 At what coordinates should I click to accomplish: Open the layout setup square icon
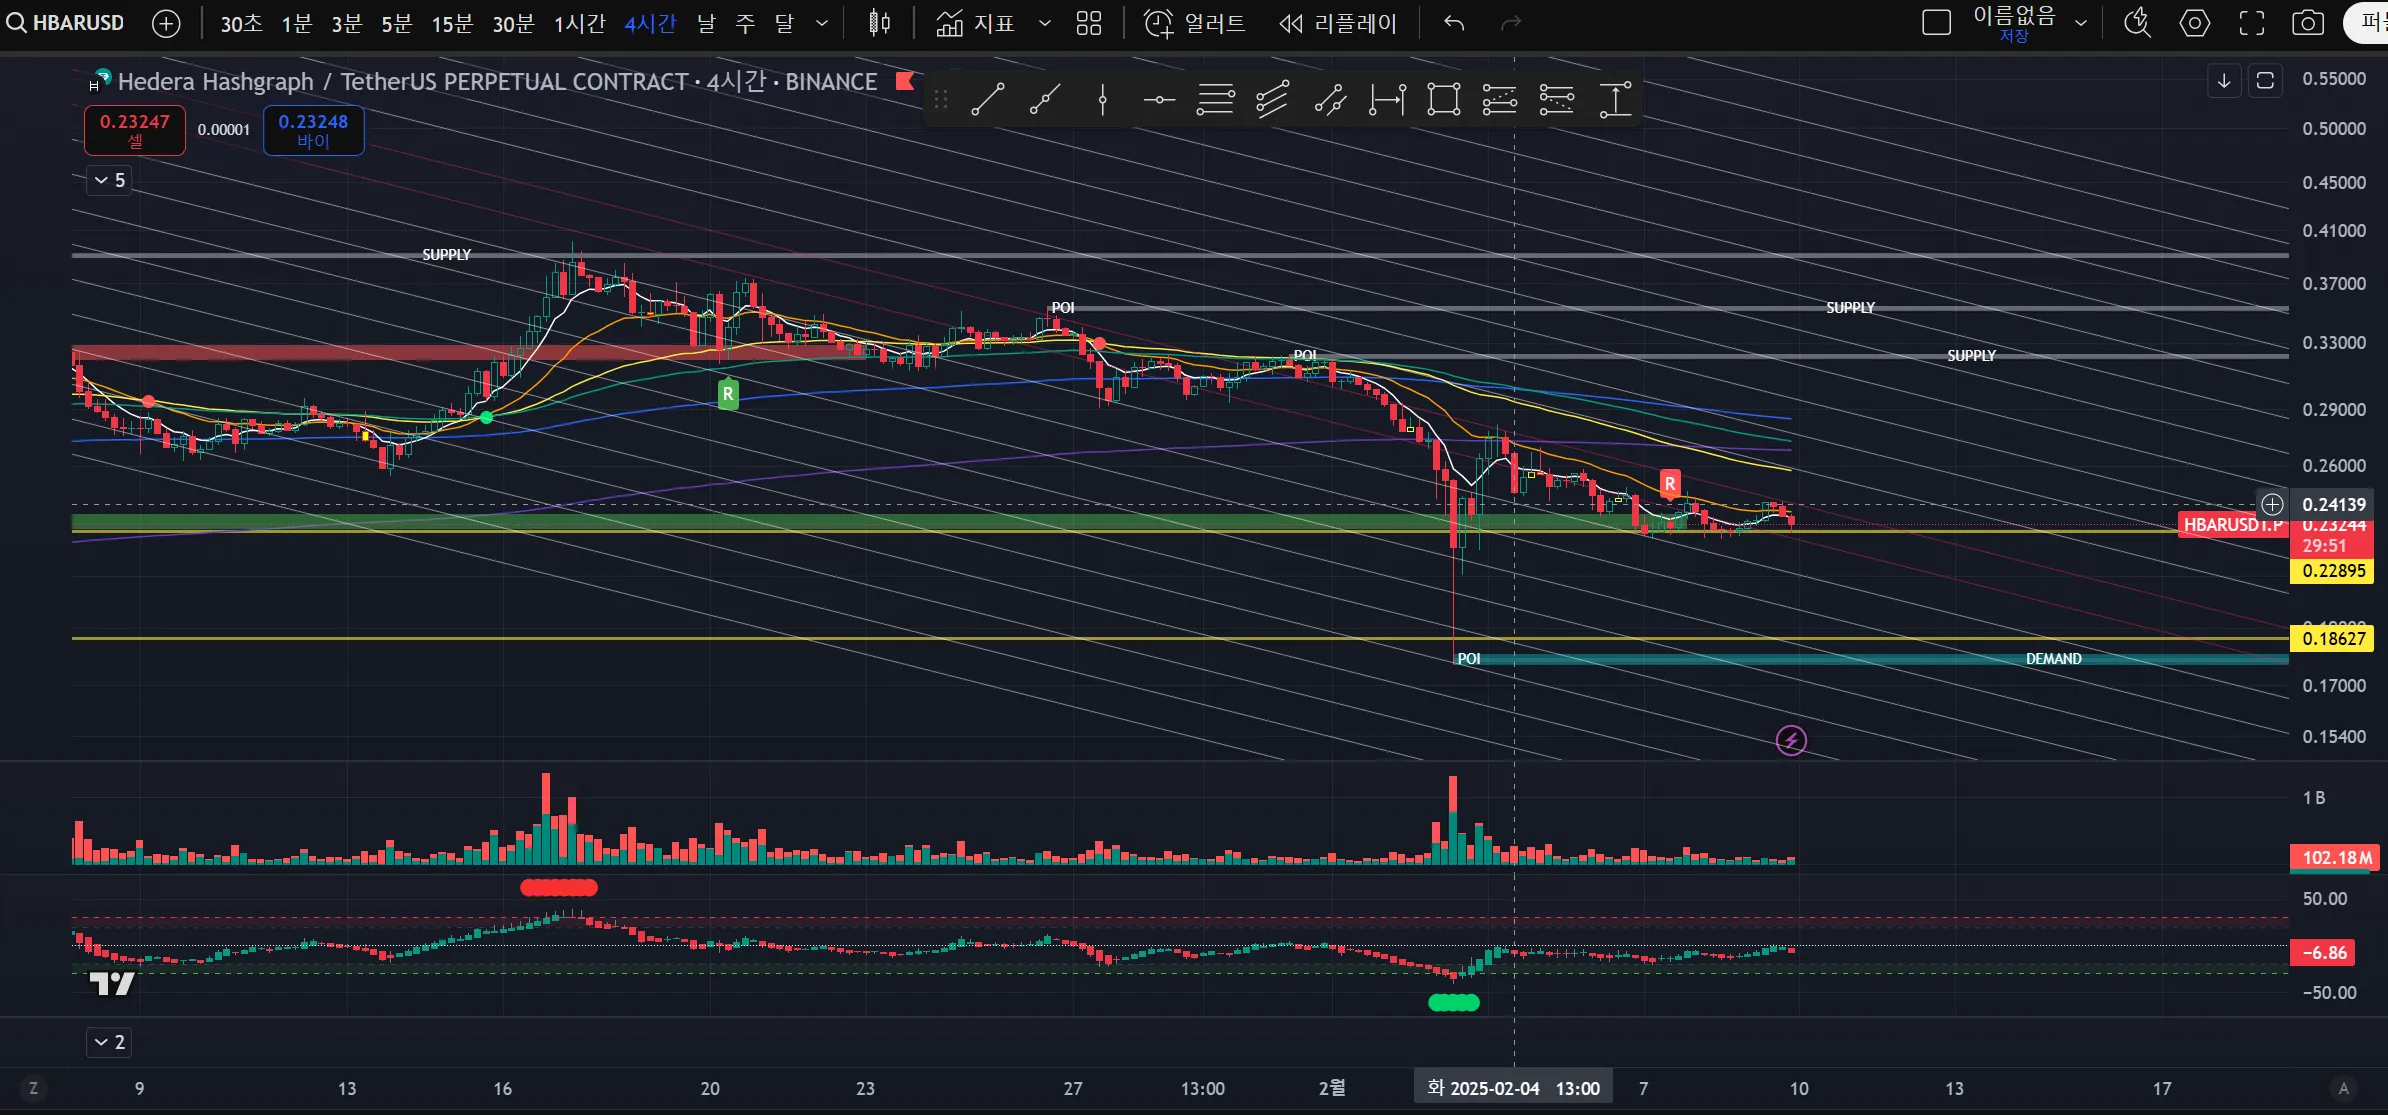click(x=1937, y=23)
